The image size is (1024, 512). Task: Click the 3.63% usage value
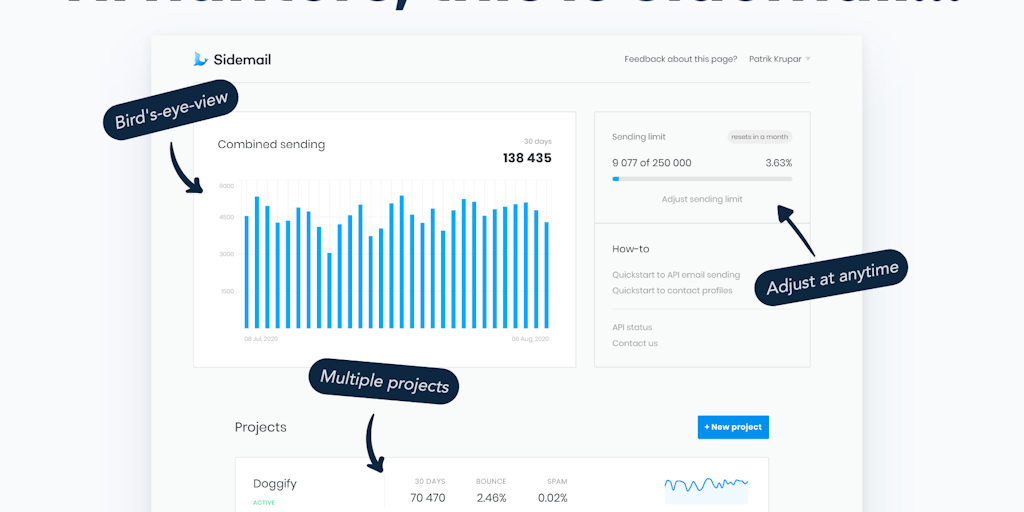point(778,163)
